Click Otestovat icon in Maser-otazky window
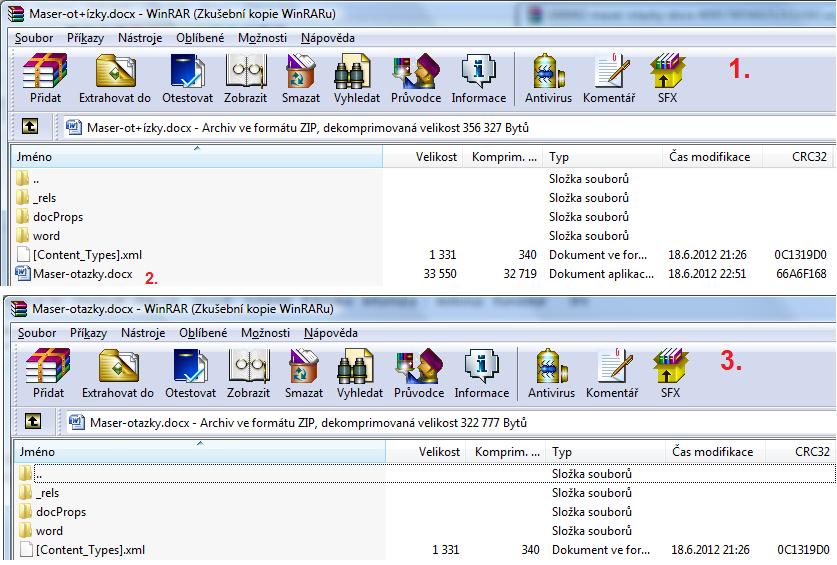 click(191, 373)
